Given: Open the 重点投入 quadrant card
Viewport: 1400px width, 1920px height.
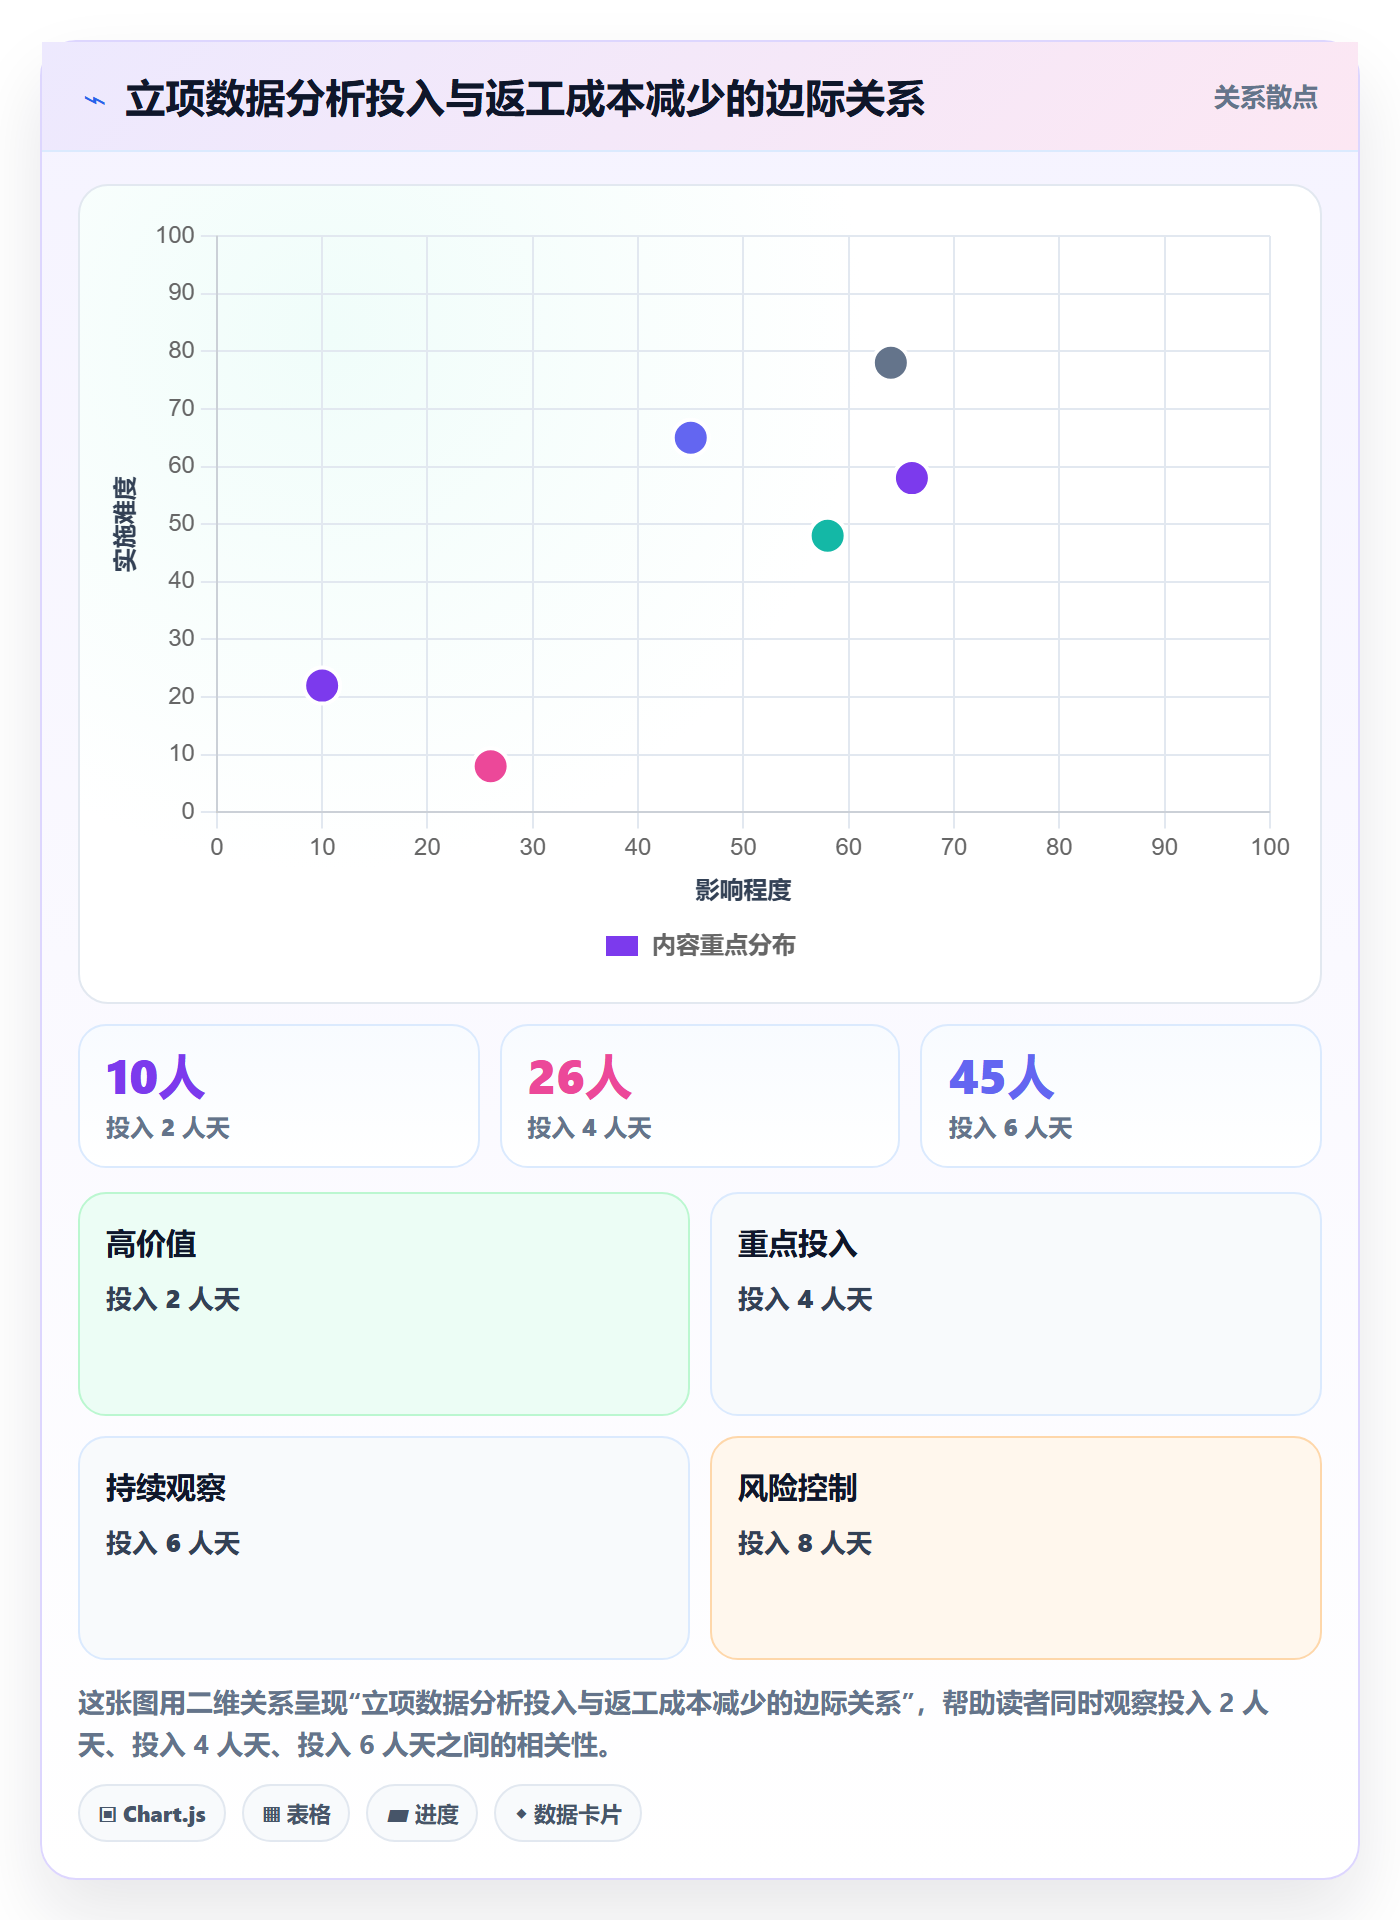Looking at the screenshot, I should 1016,1304.
